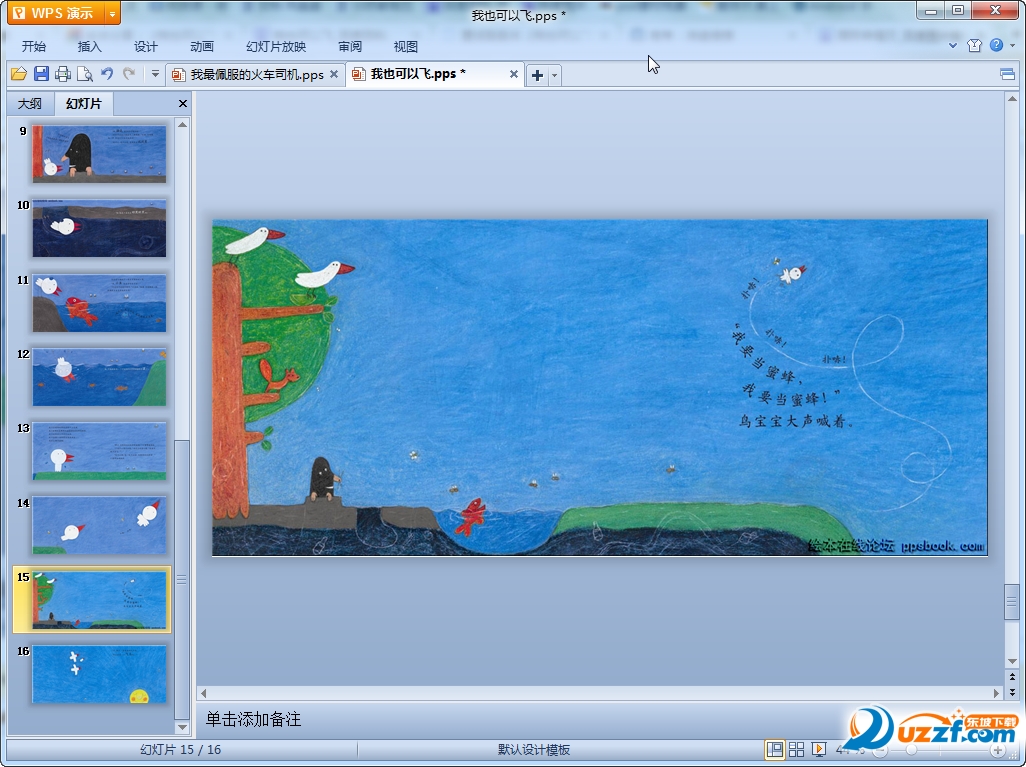
Task: Expand the new document dropdown arrow
Action: 554,75
